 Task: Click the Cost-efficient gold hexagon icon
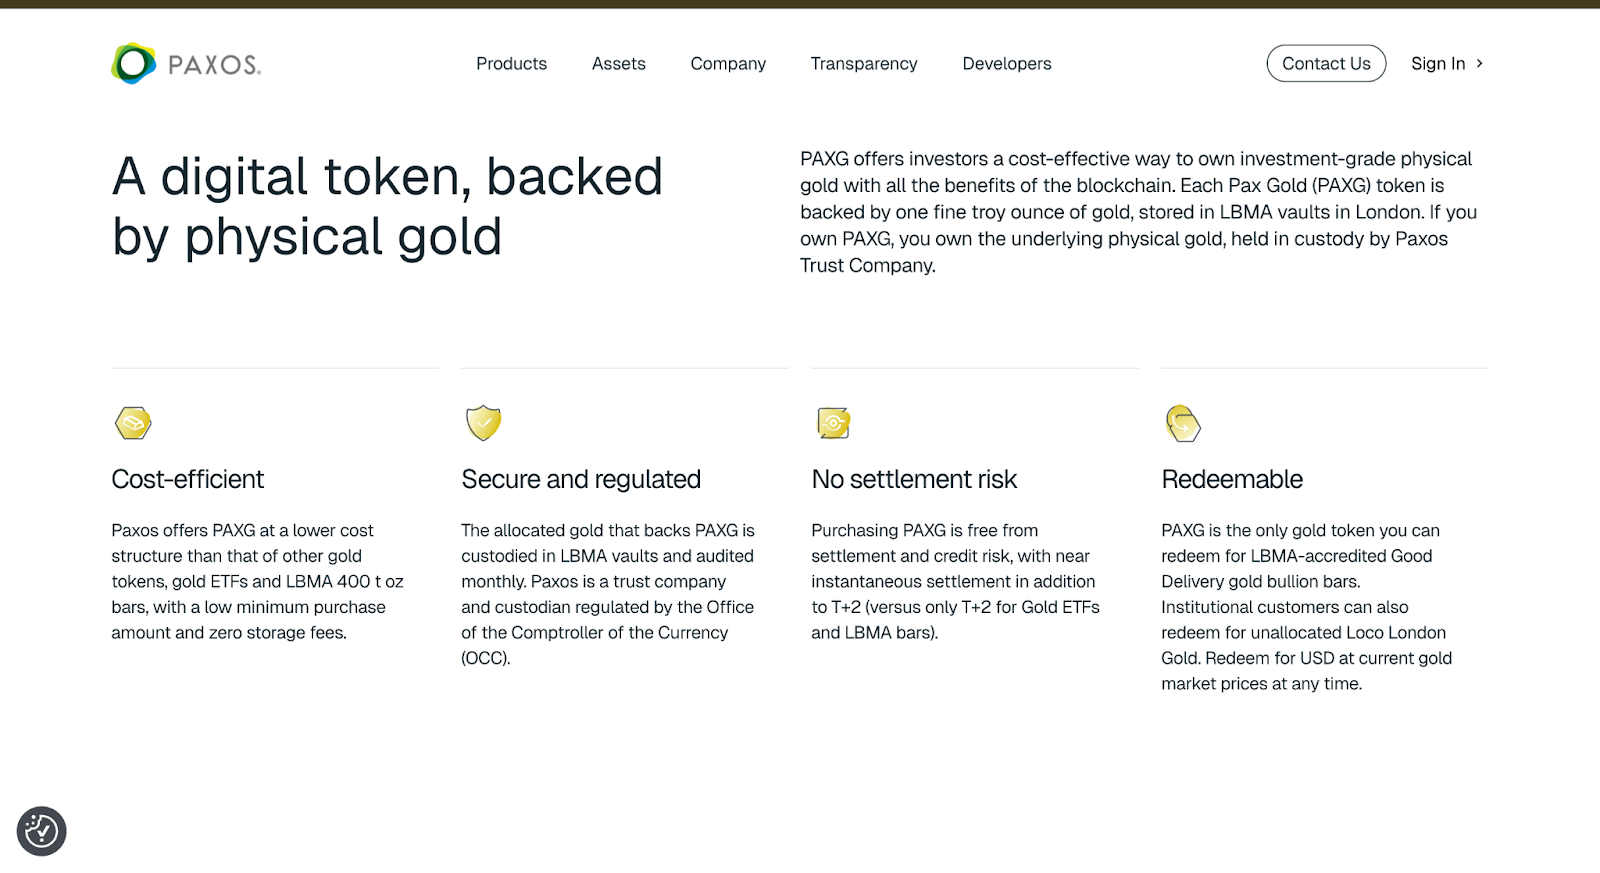(133, 423)
